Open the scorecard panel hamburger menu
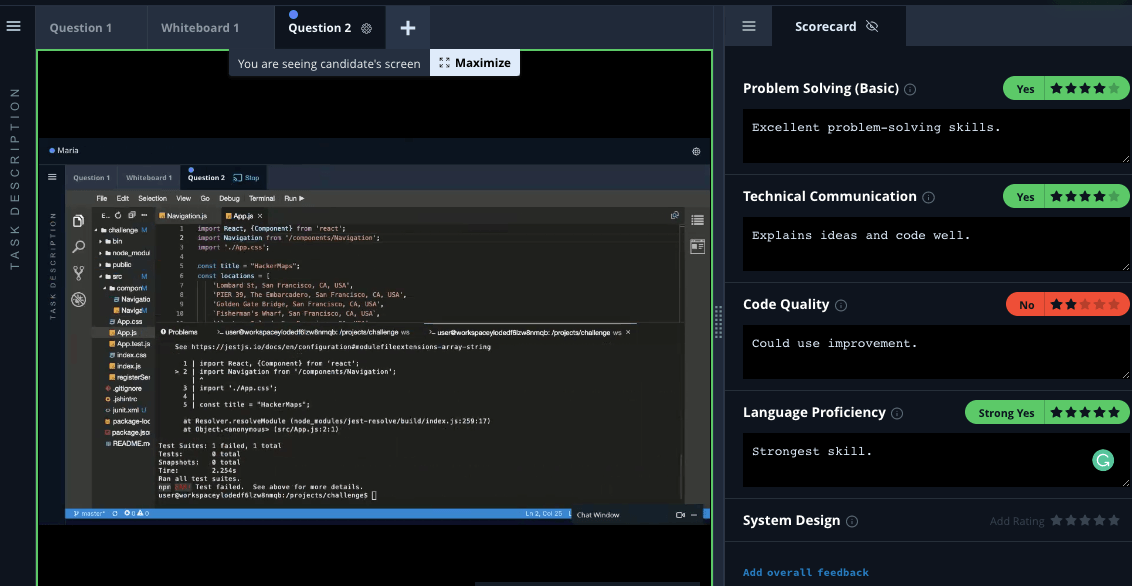The width and height of the screenshot is (1132, 586). 749,26
